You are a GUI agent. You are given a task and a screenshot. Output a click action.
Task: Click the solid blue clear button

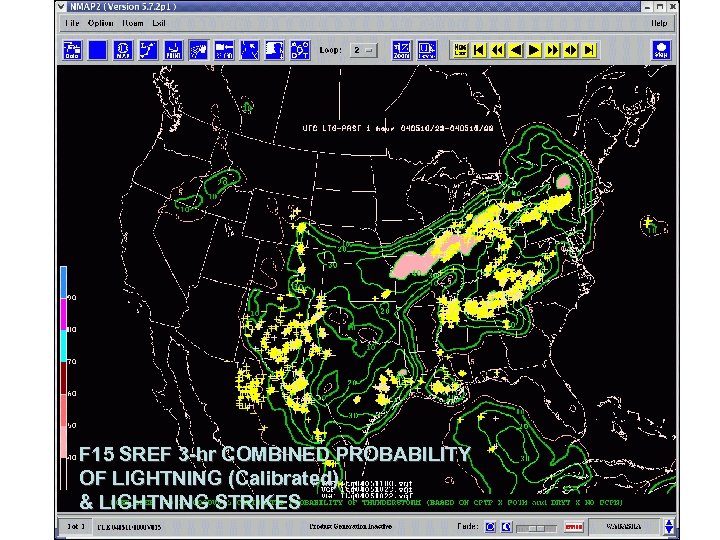pyautogui.click(x=97, y=50)
